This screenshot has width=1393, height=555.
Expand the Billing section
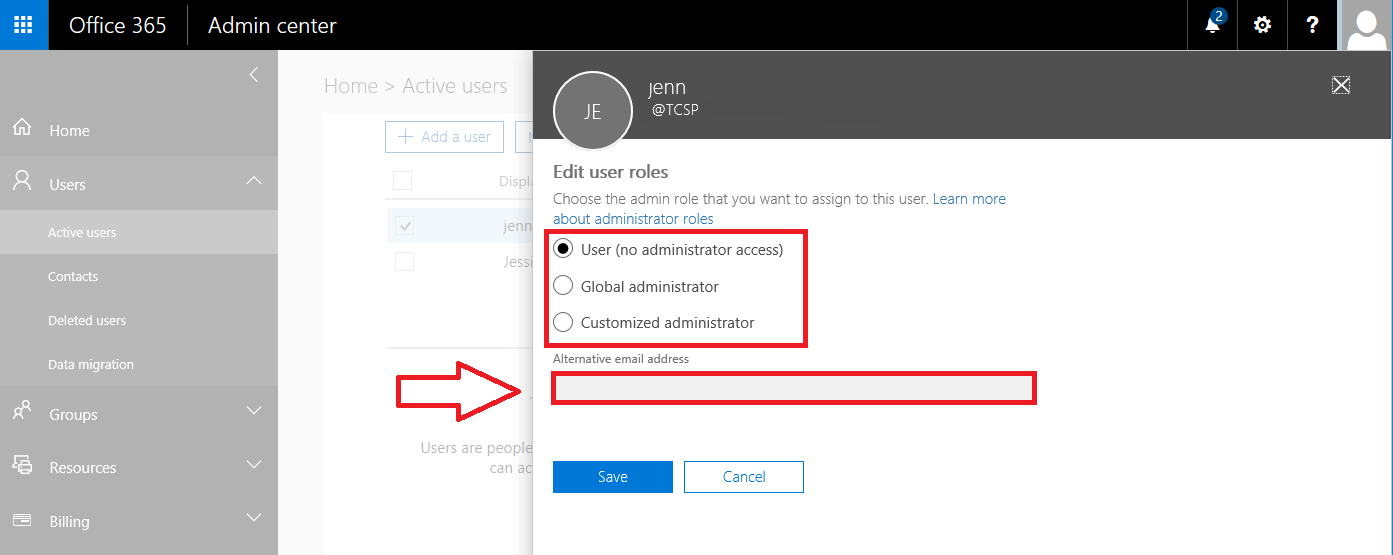click(x=254, y=518)
